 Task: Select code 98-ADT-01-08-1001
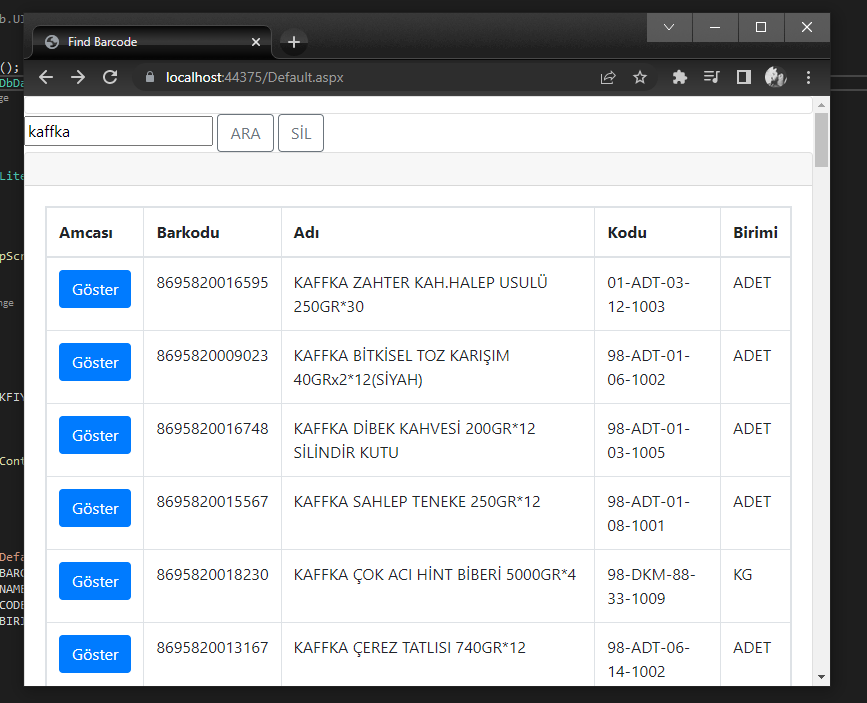pos(649,513)
